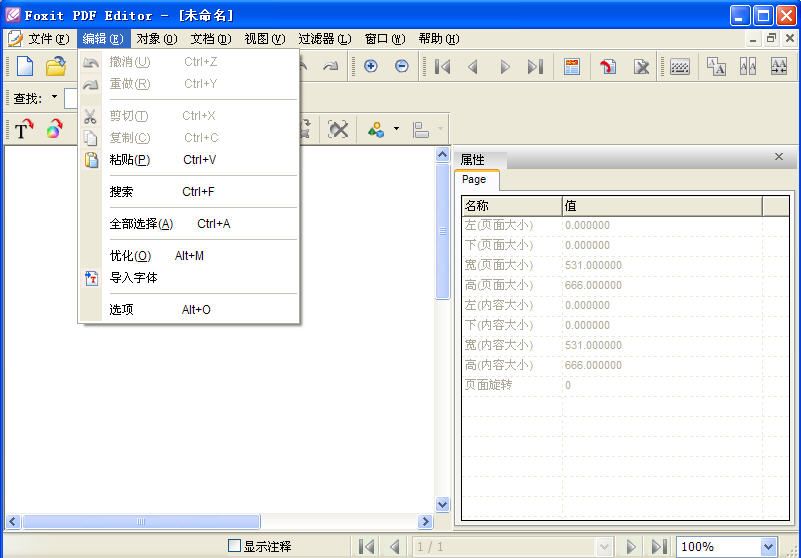The image size is (801, 558).
Task: Click the 名称 column header
Action: pyautogui.click(x=512, y=206)
